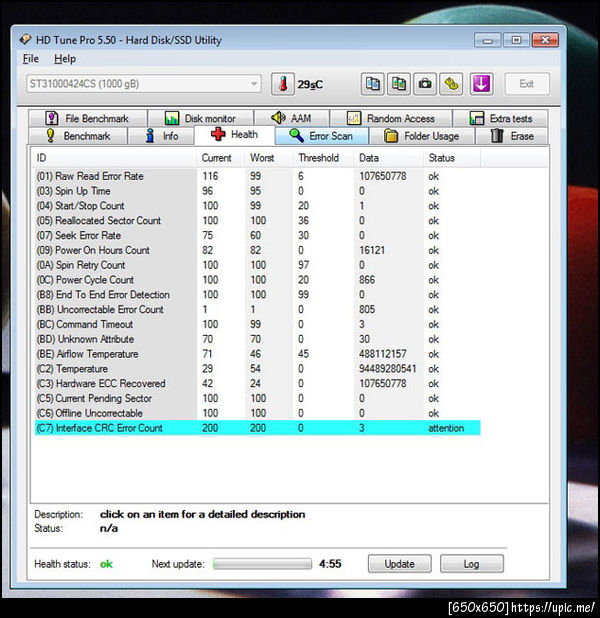
Task: Click the temperature thermometer icon
Action: [x=283, y=84]
